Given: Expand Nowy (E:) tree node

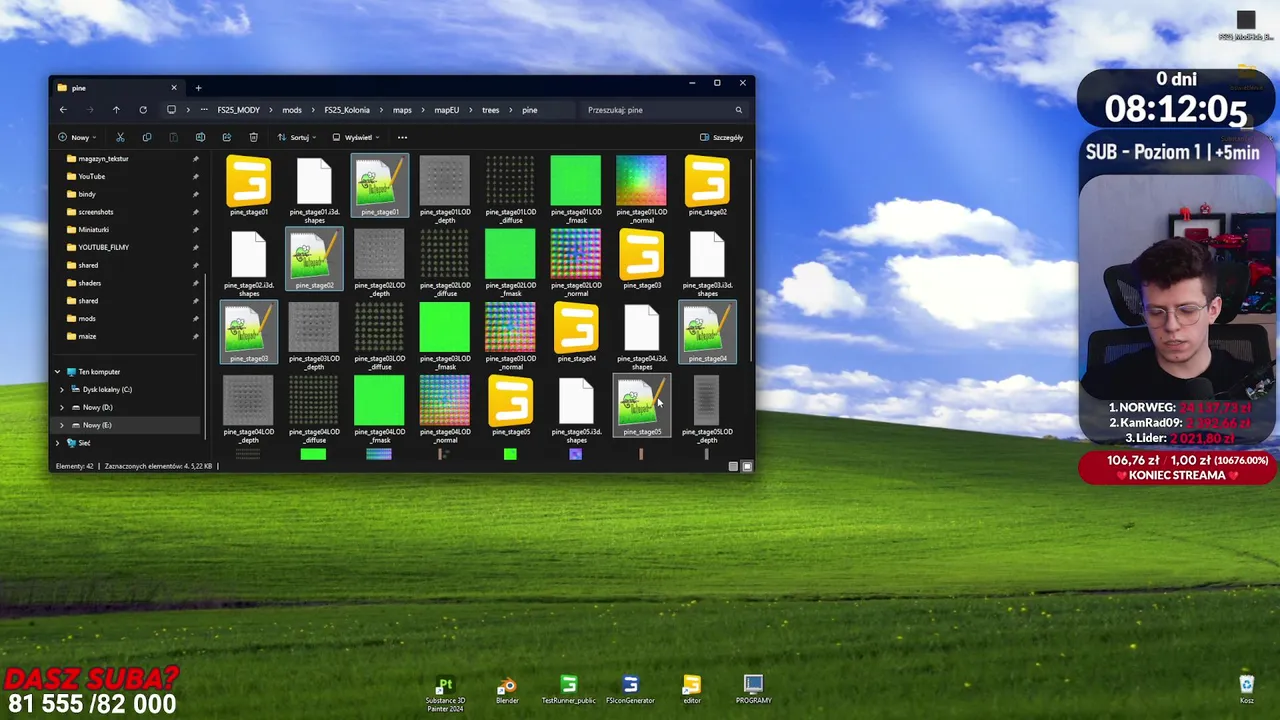Looking at the screenshot, I should [x=62, y=425].
